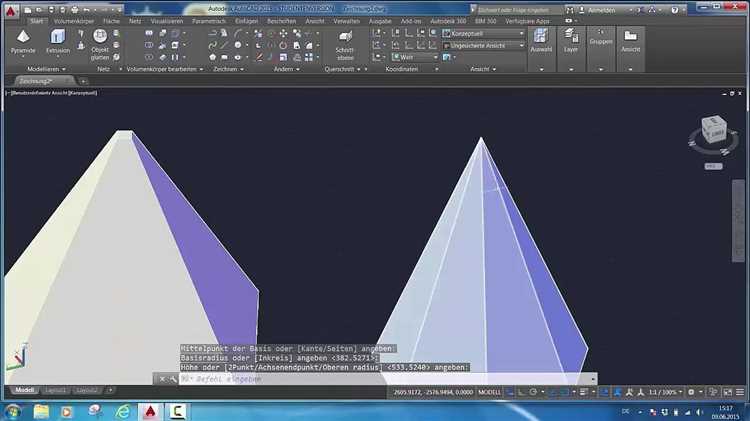The width and height of the screenshot is (750, 421).
Task: Open the Konzeptuell visual style dropdown
Action: point(483,33)
